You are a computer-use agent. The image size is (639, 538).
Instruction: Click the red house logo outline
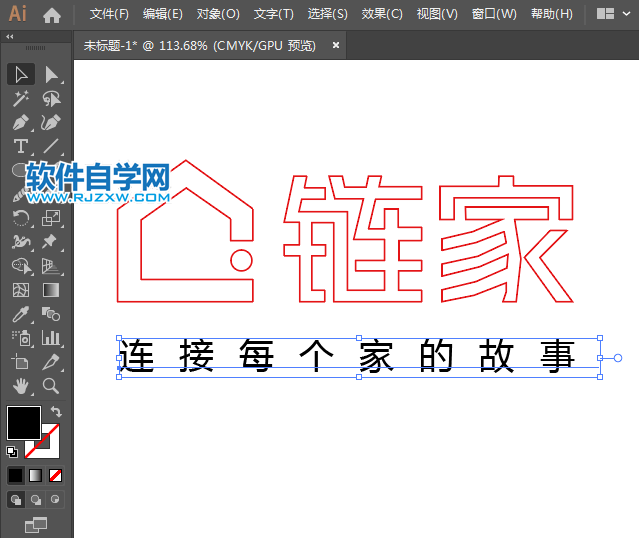click(x=185, y=231)
